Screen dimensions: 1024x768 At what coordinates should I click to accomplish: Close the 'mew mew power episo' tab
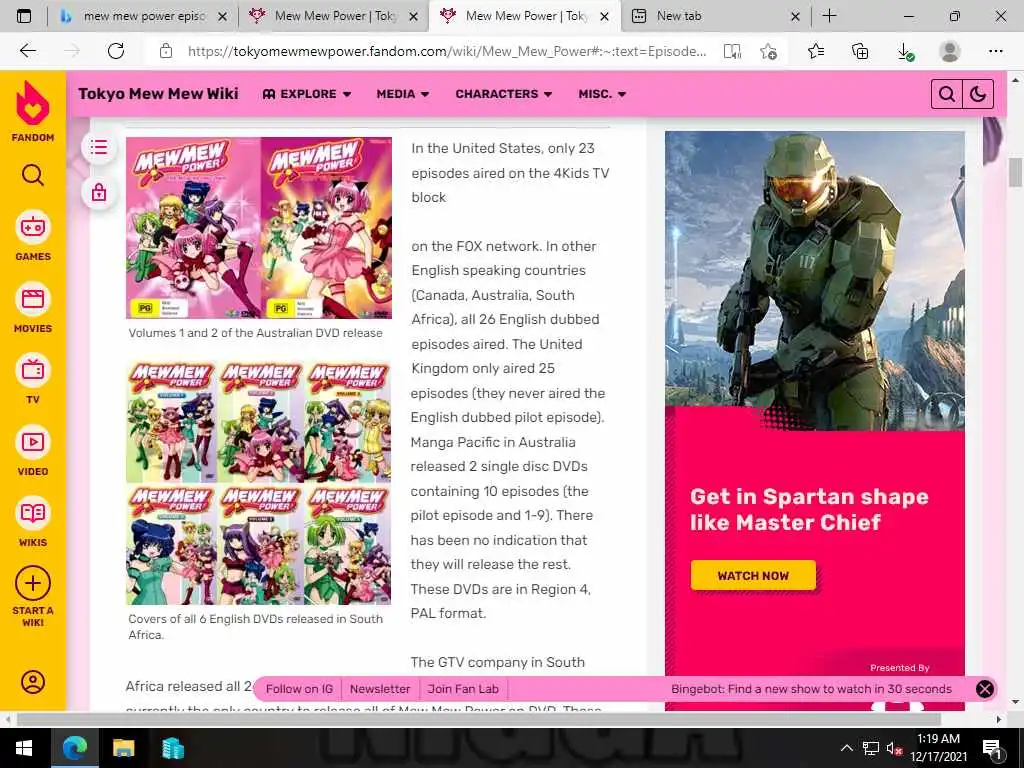click(222, 17)
